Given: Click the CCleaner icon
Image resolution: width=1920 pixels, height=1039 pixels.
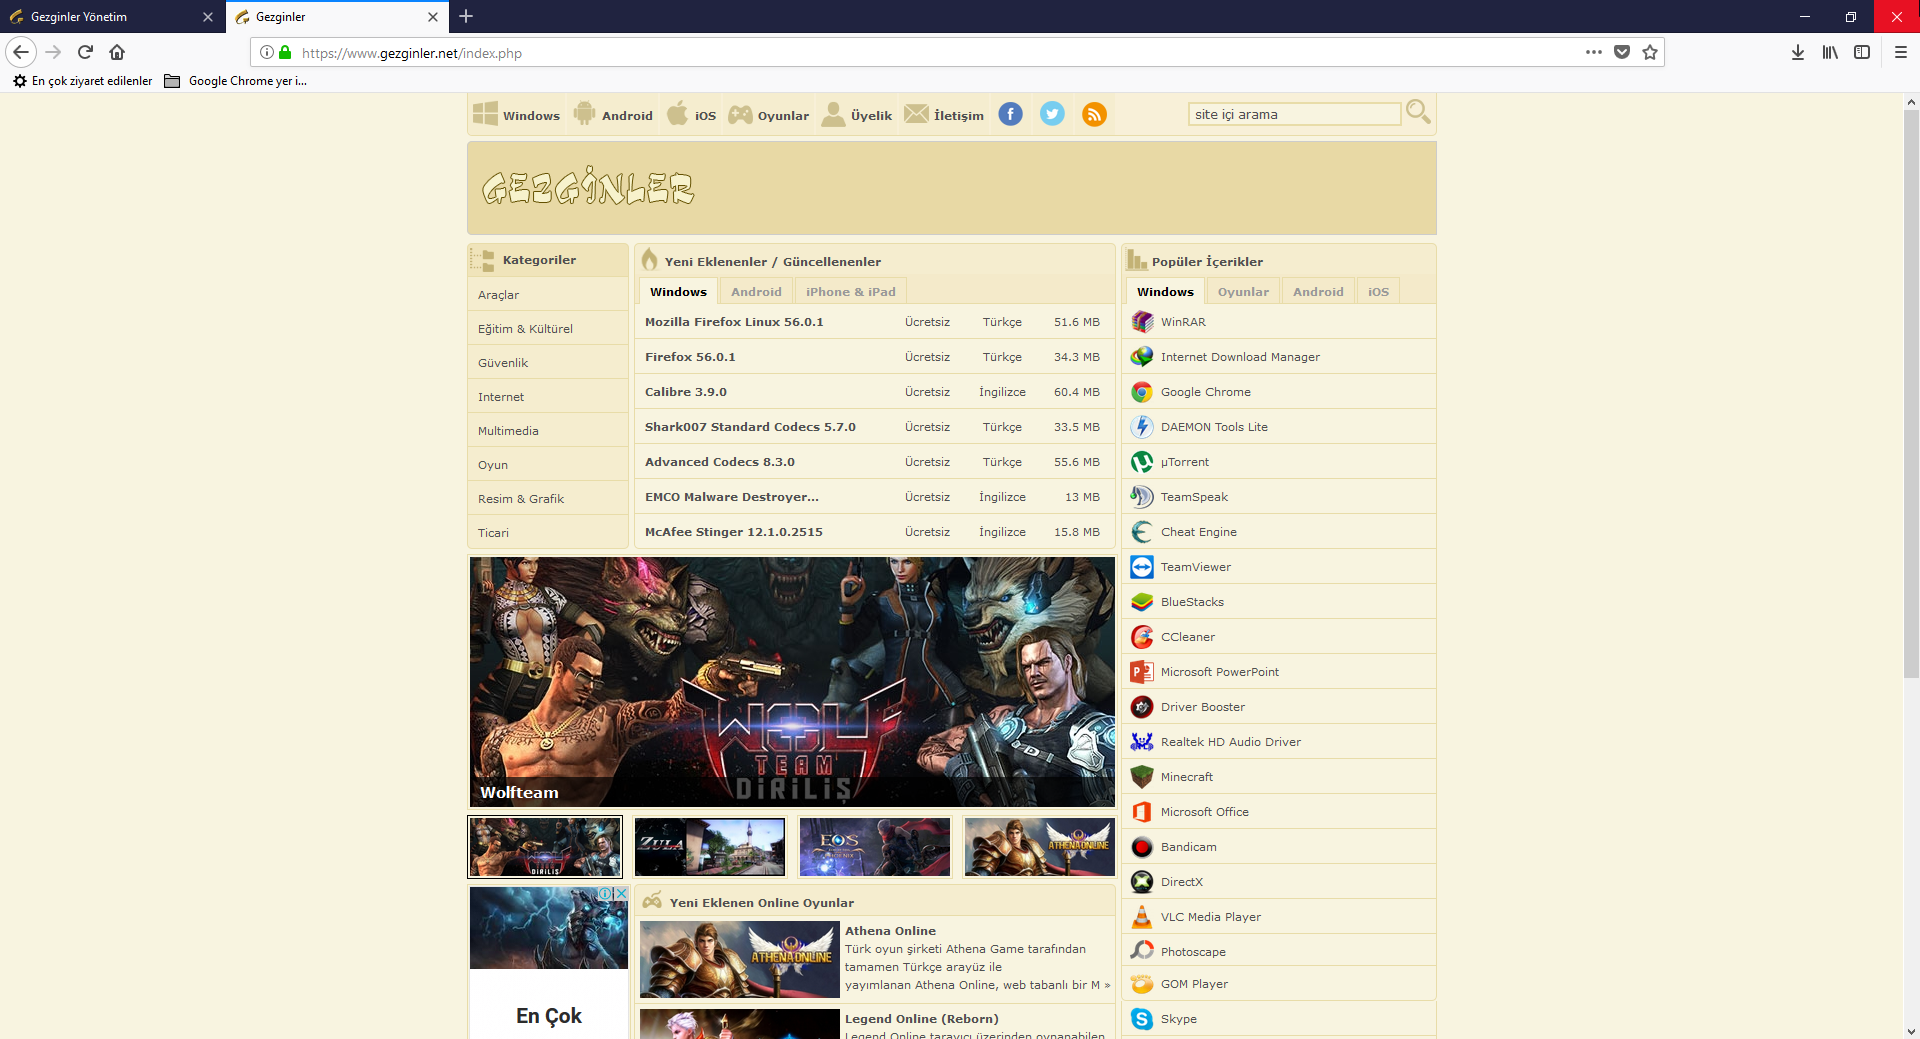Looking at the screenshot, I should point(1142,637).
